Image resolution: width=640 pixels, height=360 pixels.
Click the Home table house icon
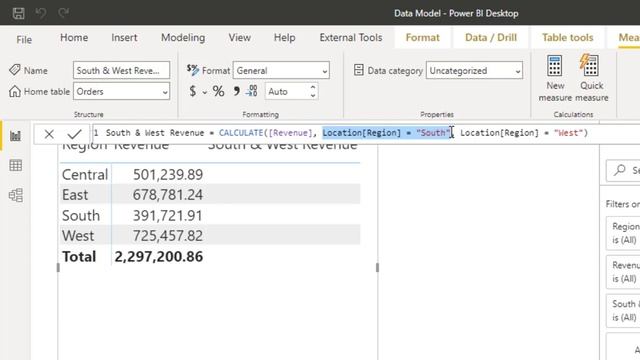(x=15, y=91)
